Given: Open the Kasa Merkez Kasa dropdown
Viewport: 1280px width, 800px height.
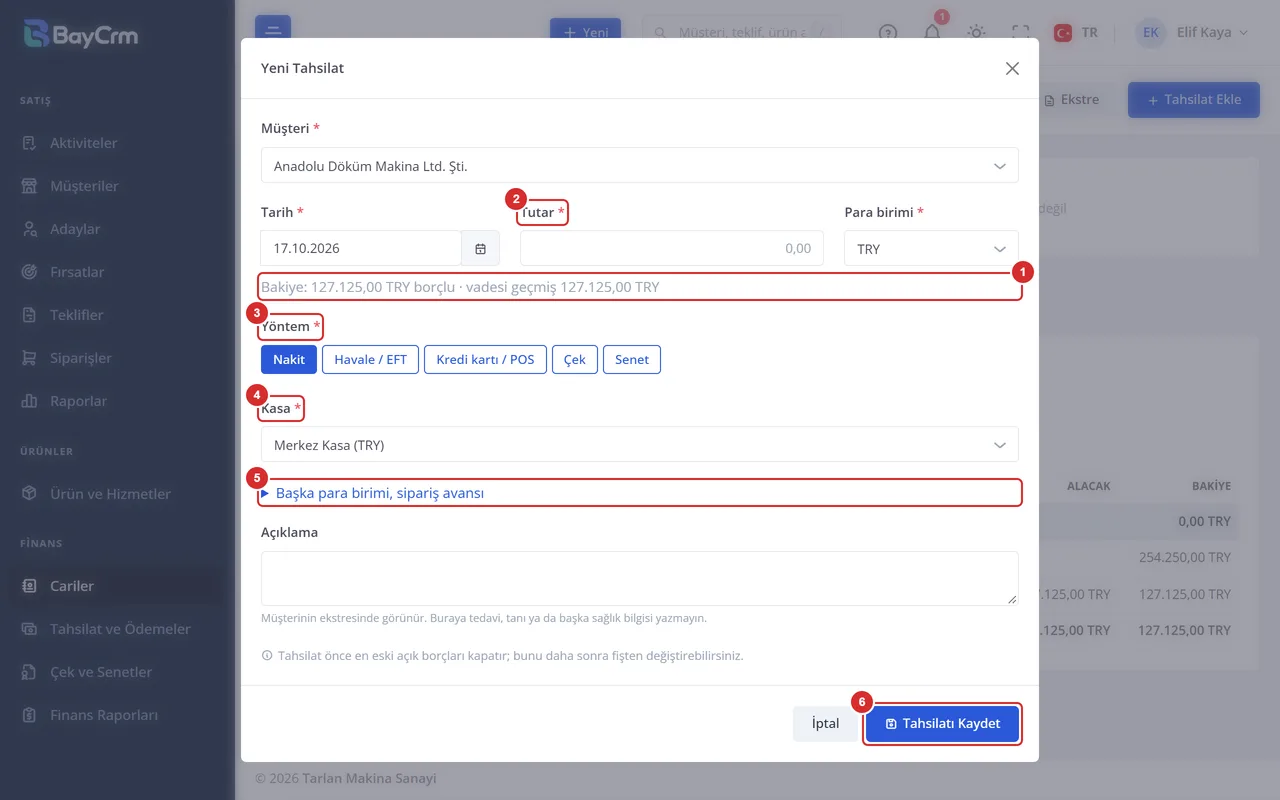Looking at the screenshot, I should coord(640,444).
